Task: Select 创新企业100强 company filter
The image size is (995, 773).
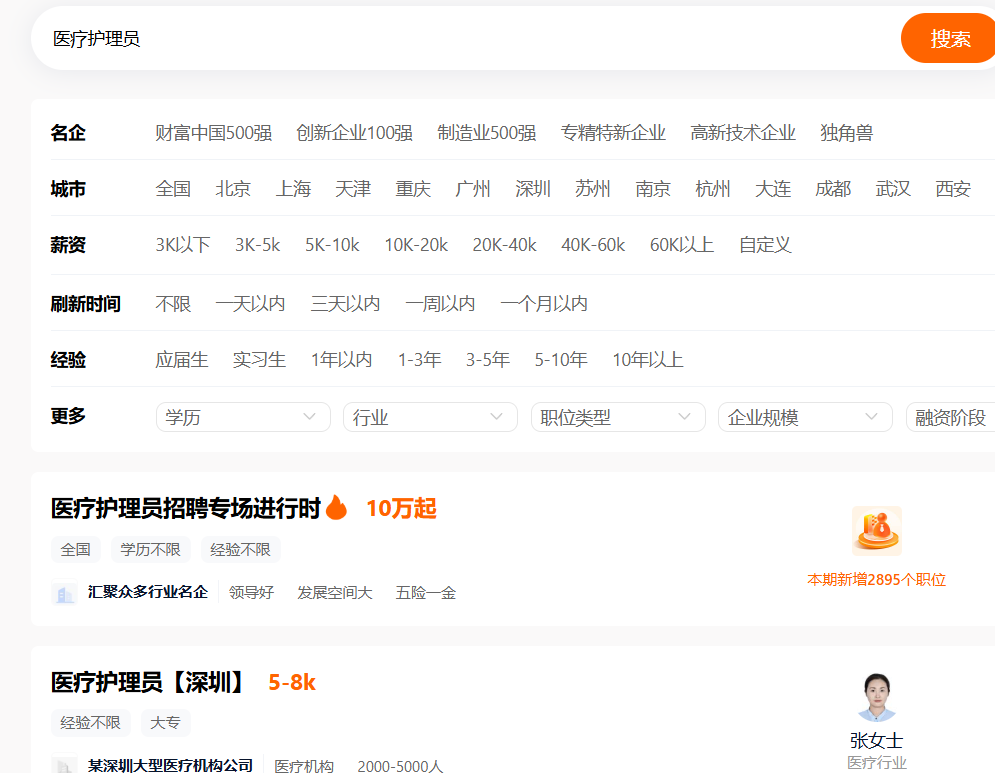Action: pos(354,133)
